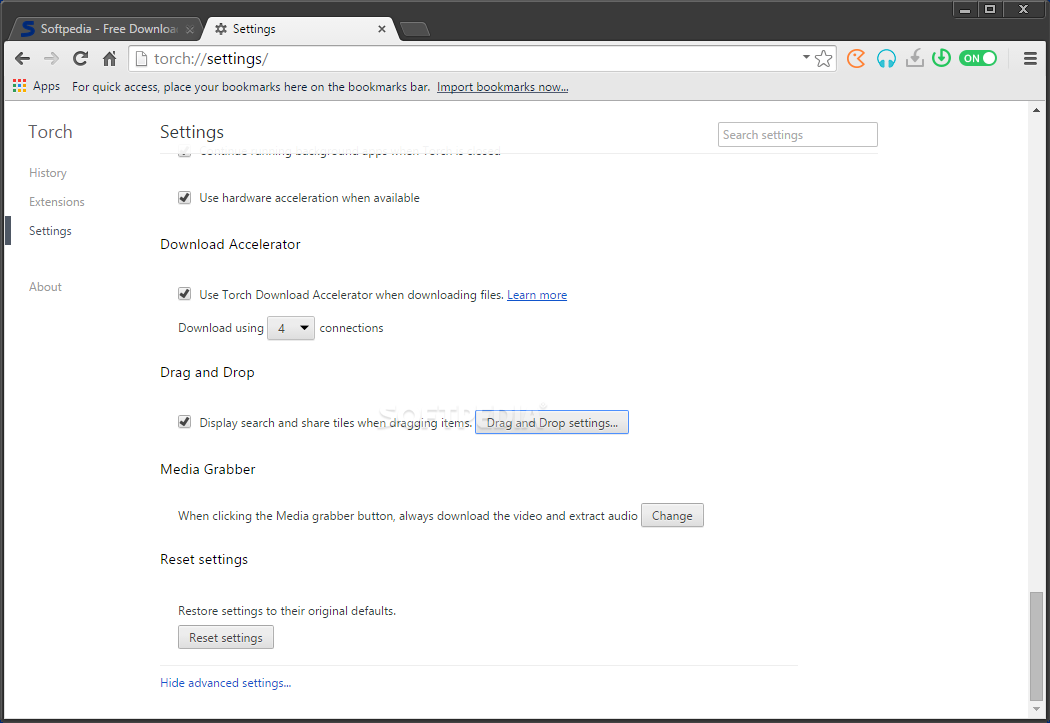Disable Torch Download Accelerator checkbox

point(184,294)
